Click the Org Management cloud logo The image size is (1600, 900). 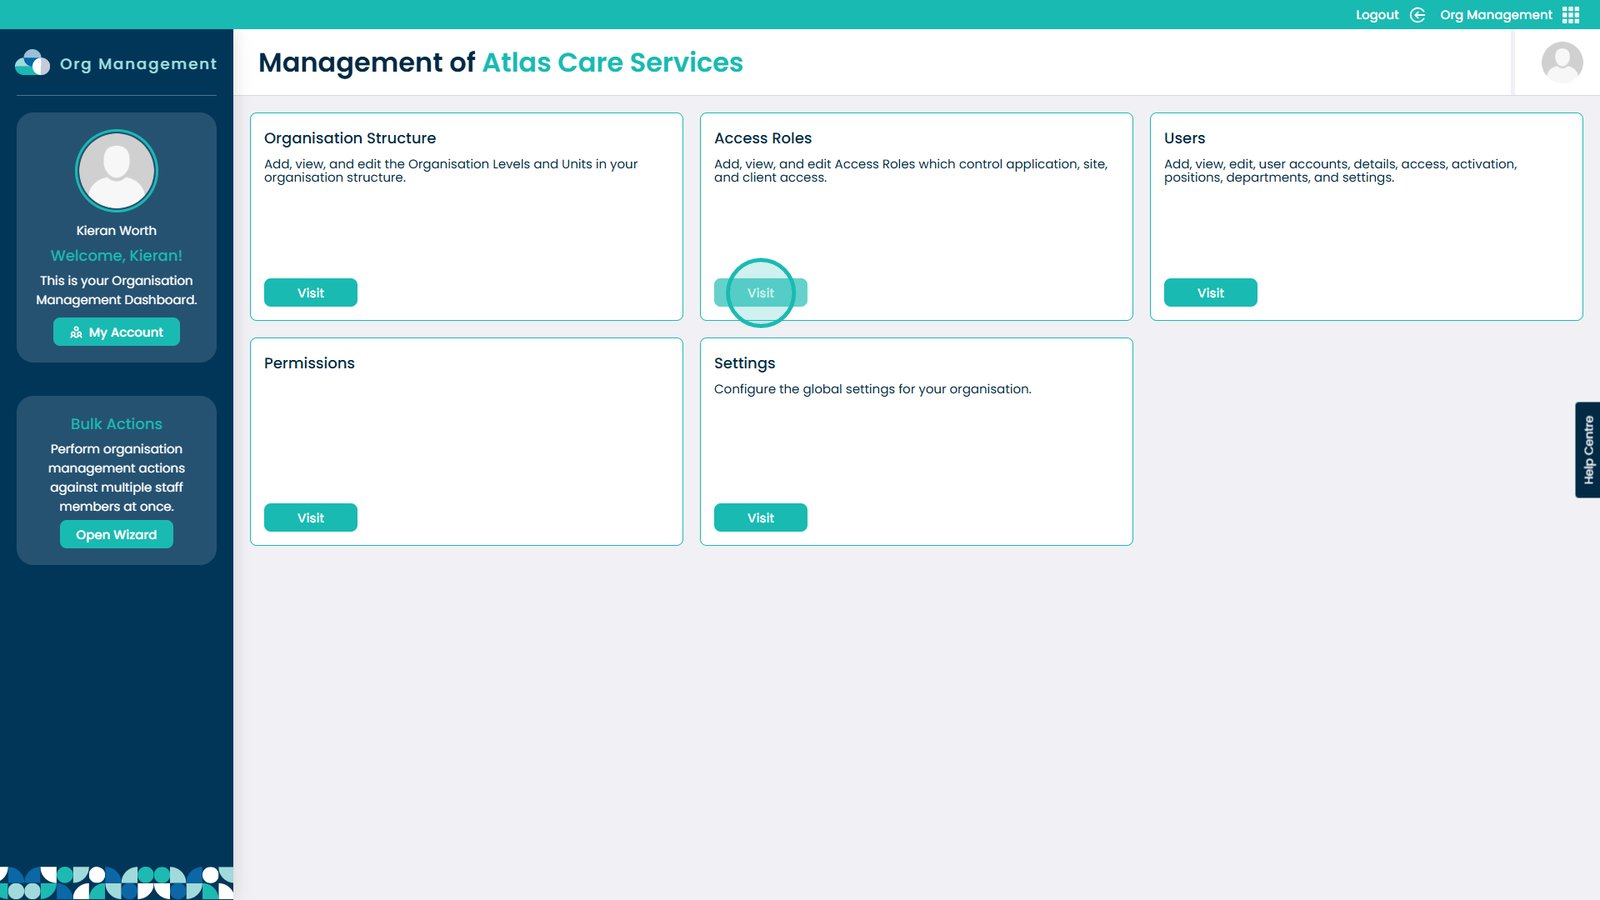tap(32, 63)
